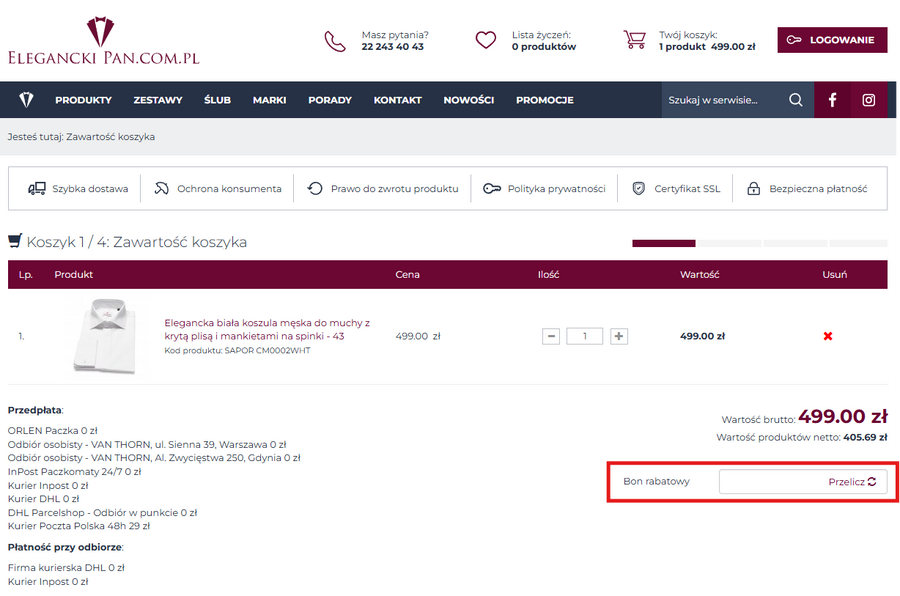Click the wishlist heart icon
900x596 pixels.
coord(485,40)
